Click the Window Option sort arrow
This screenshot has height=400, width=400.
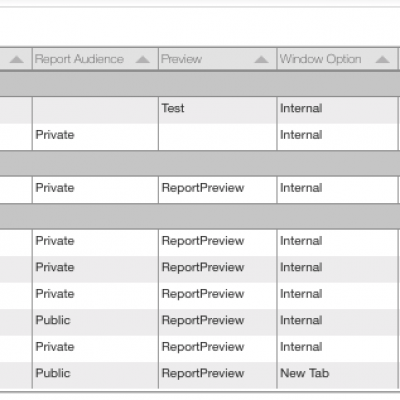click(382, 59)
